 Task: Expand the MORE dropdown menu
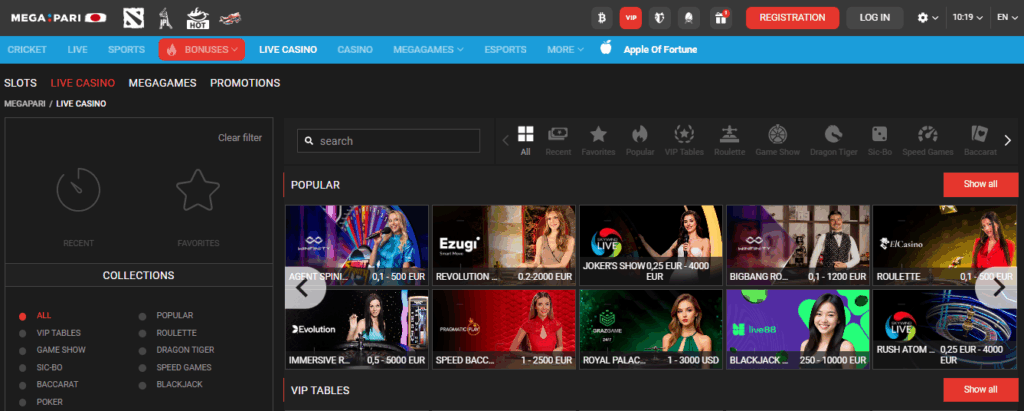coord(566,50)
